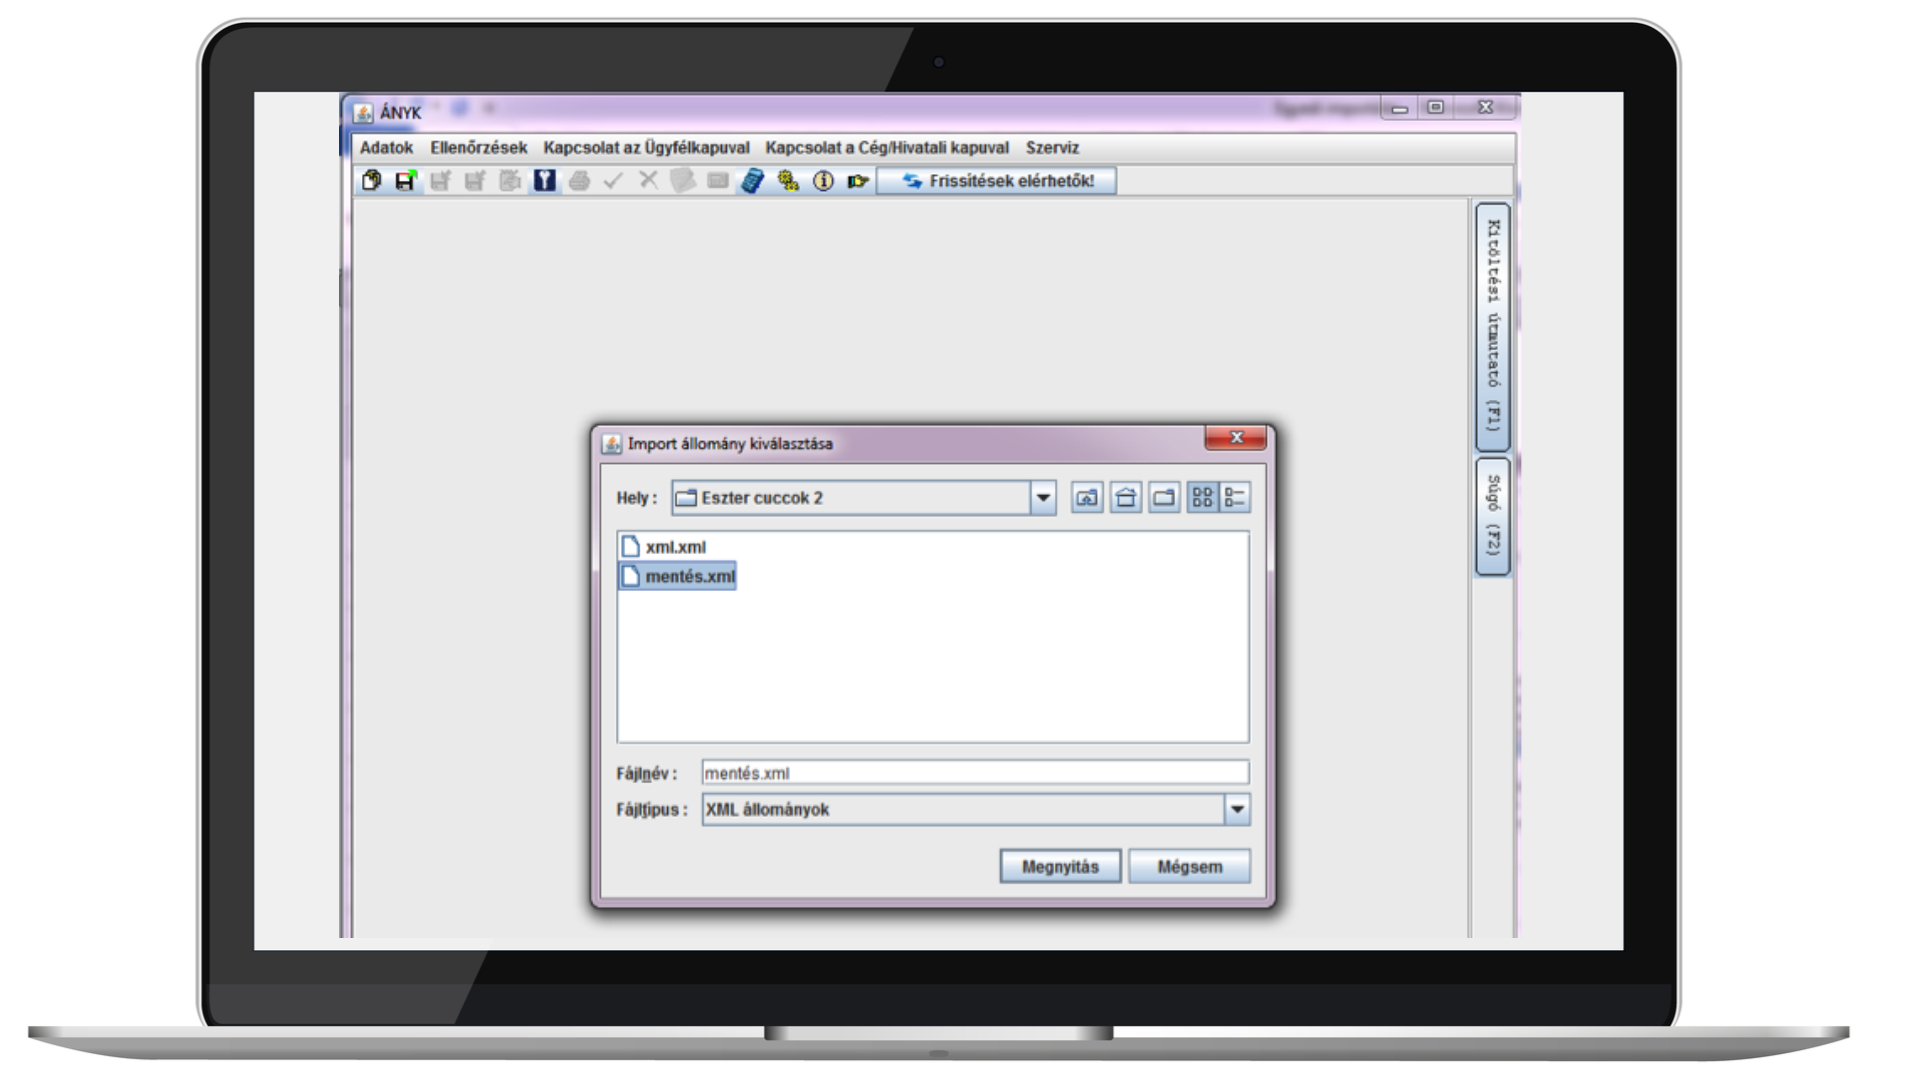This screenshot has width=1920, height=1080.
Task: Maximize the ÁNYK window
Action: pyautogui.click(x=1435, y=108)
